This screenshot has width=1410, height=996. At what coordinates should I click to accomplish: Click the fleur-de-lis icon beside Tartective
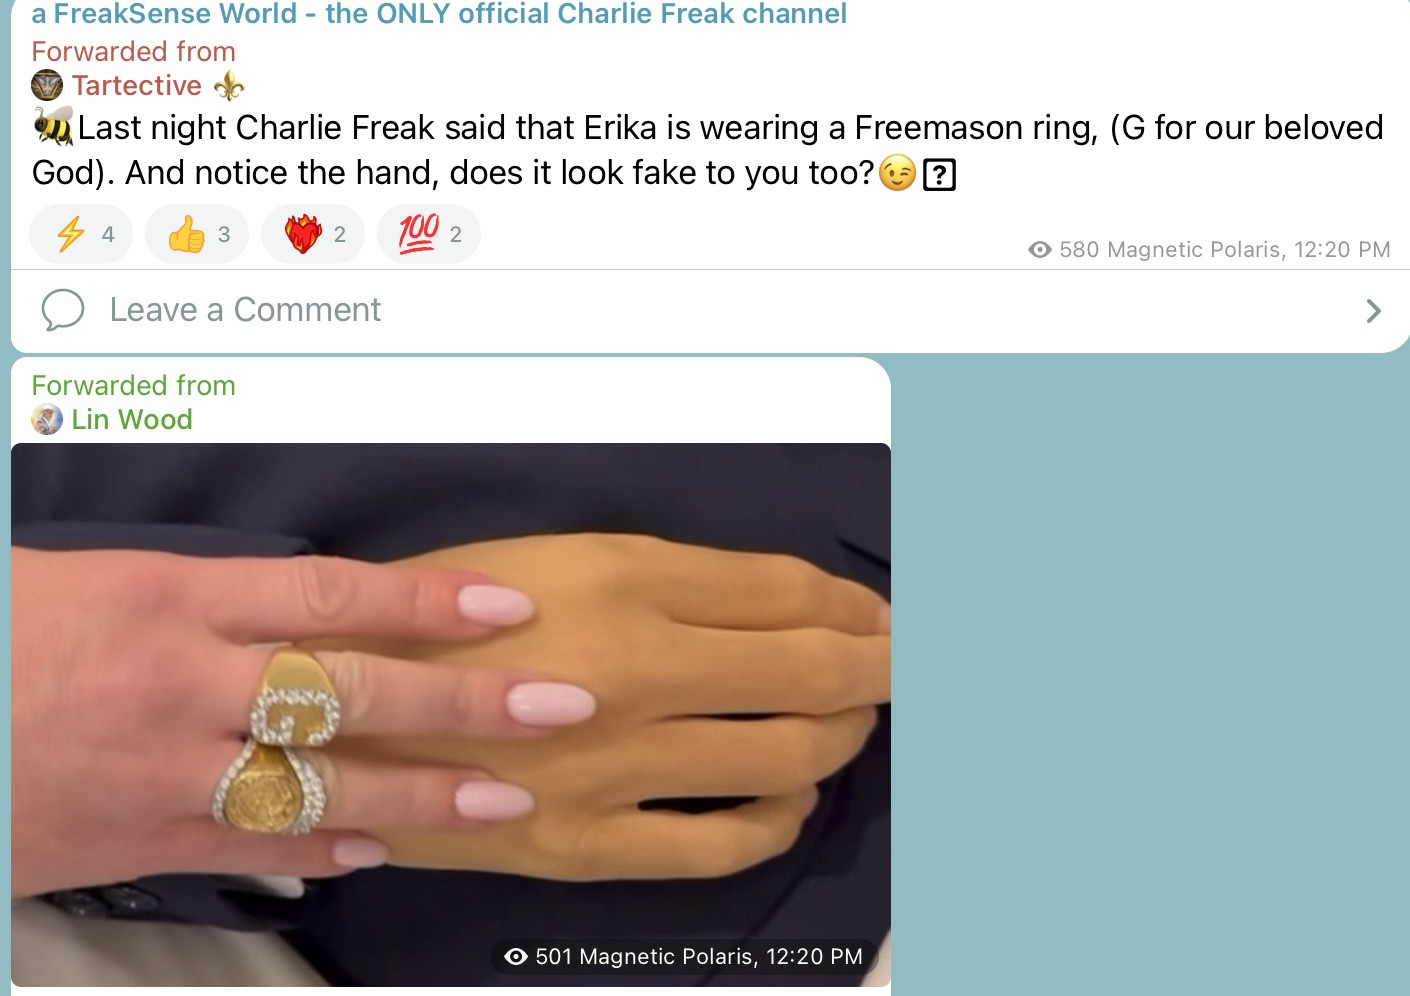(229, 86)
